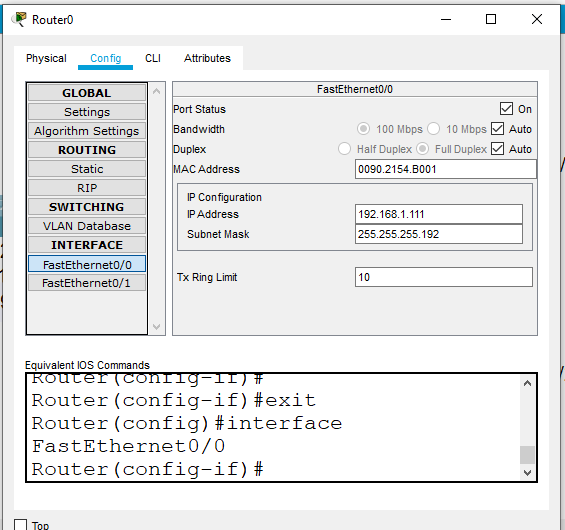565x530 pixels.
Task: Select Half Duplex radio button
Action: pyautogui.click(x=344, y=148)
